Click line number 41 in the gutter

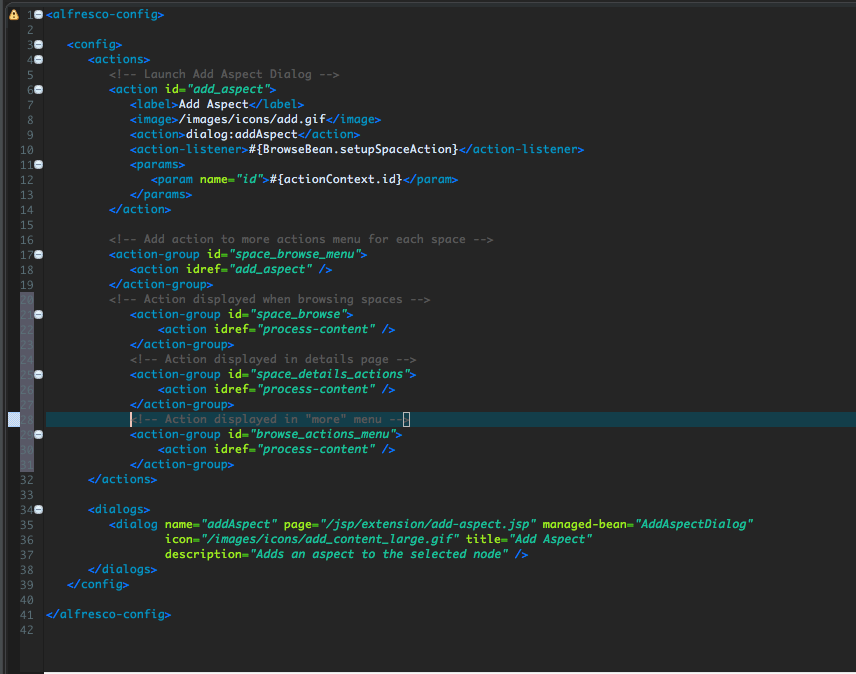[x=27, y=615]
